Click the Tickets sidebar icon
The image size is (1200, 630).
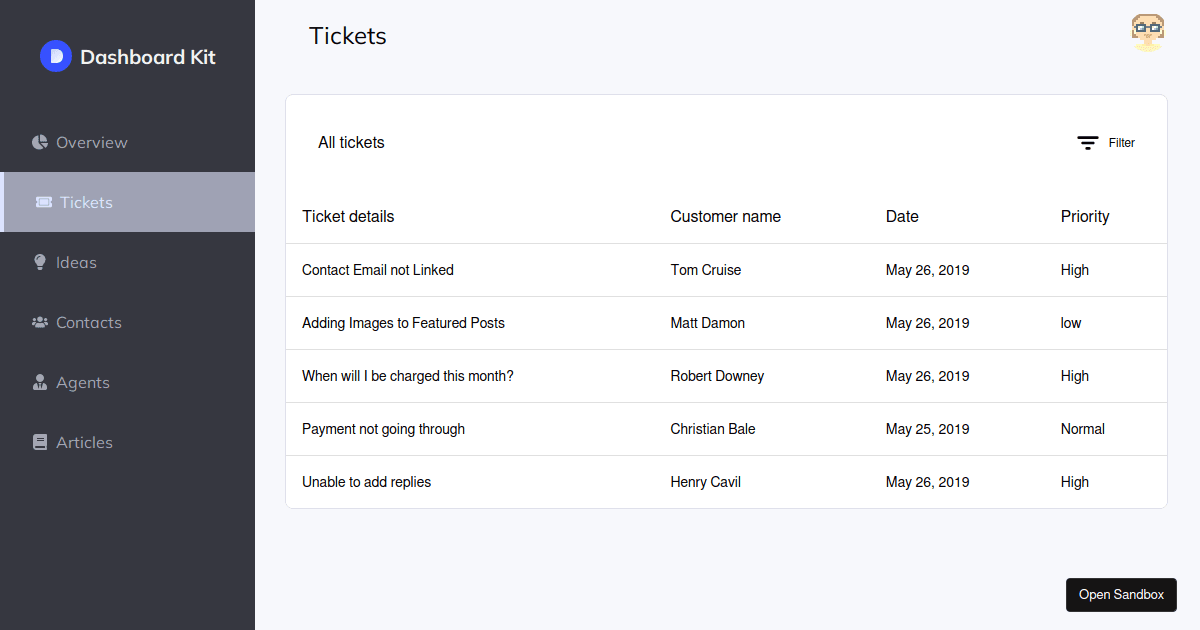coord(44,202)
